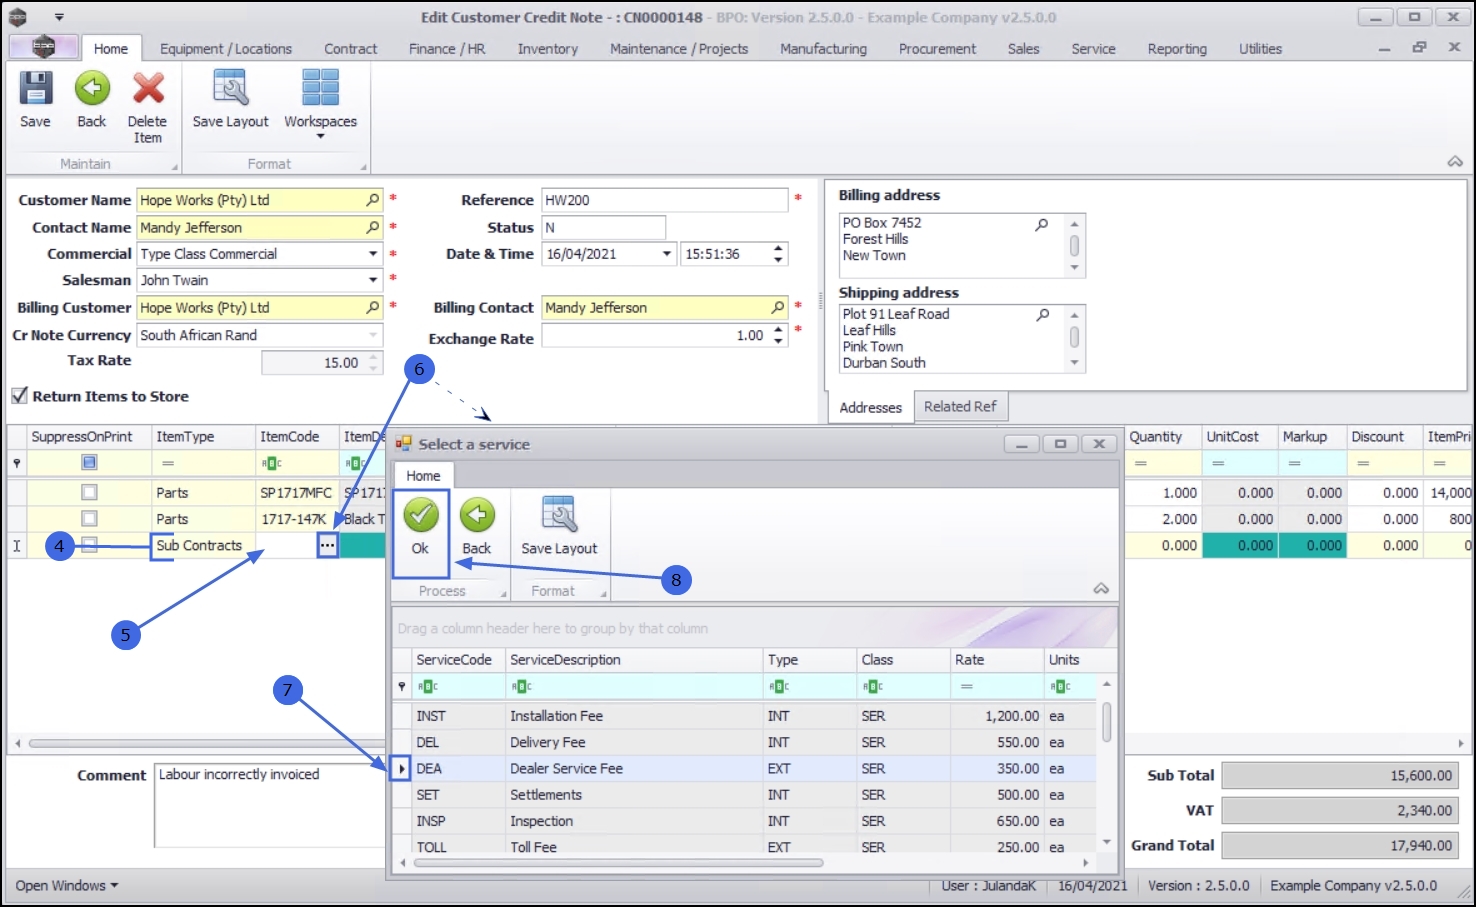Check SuppressOnPrint for SP1717MFC parts row

(x=90, y=493)
